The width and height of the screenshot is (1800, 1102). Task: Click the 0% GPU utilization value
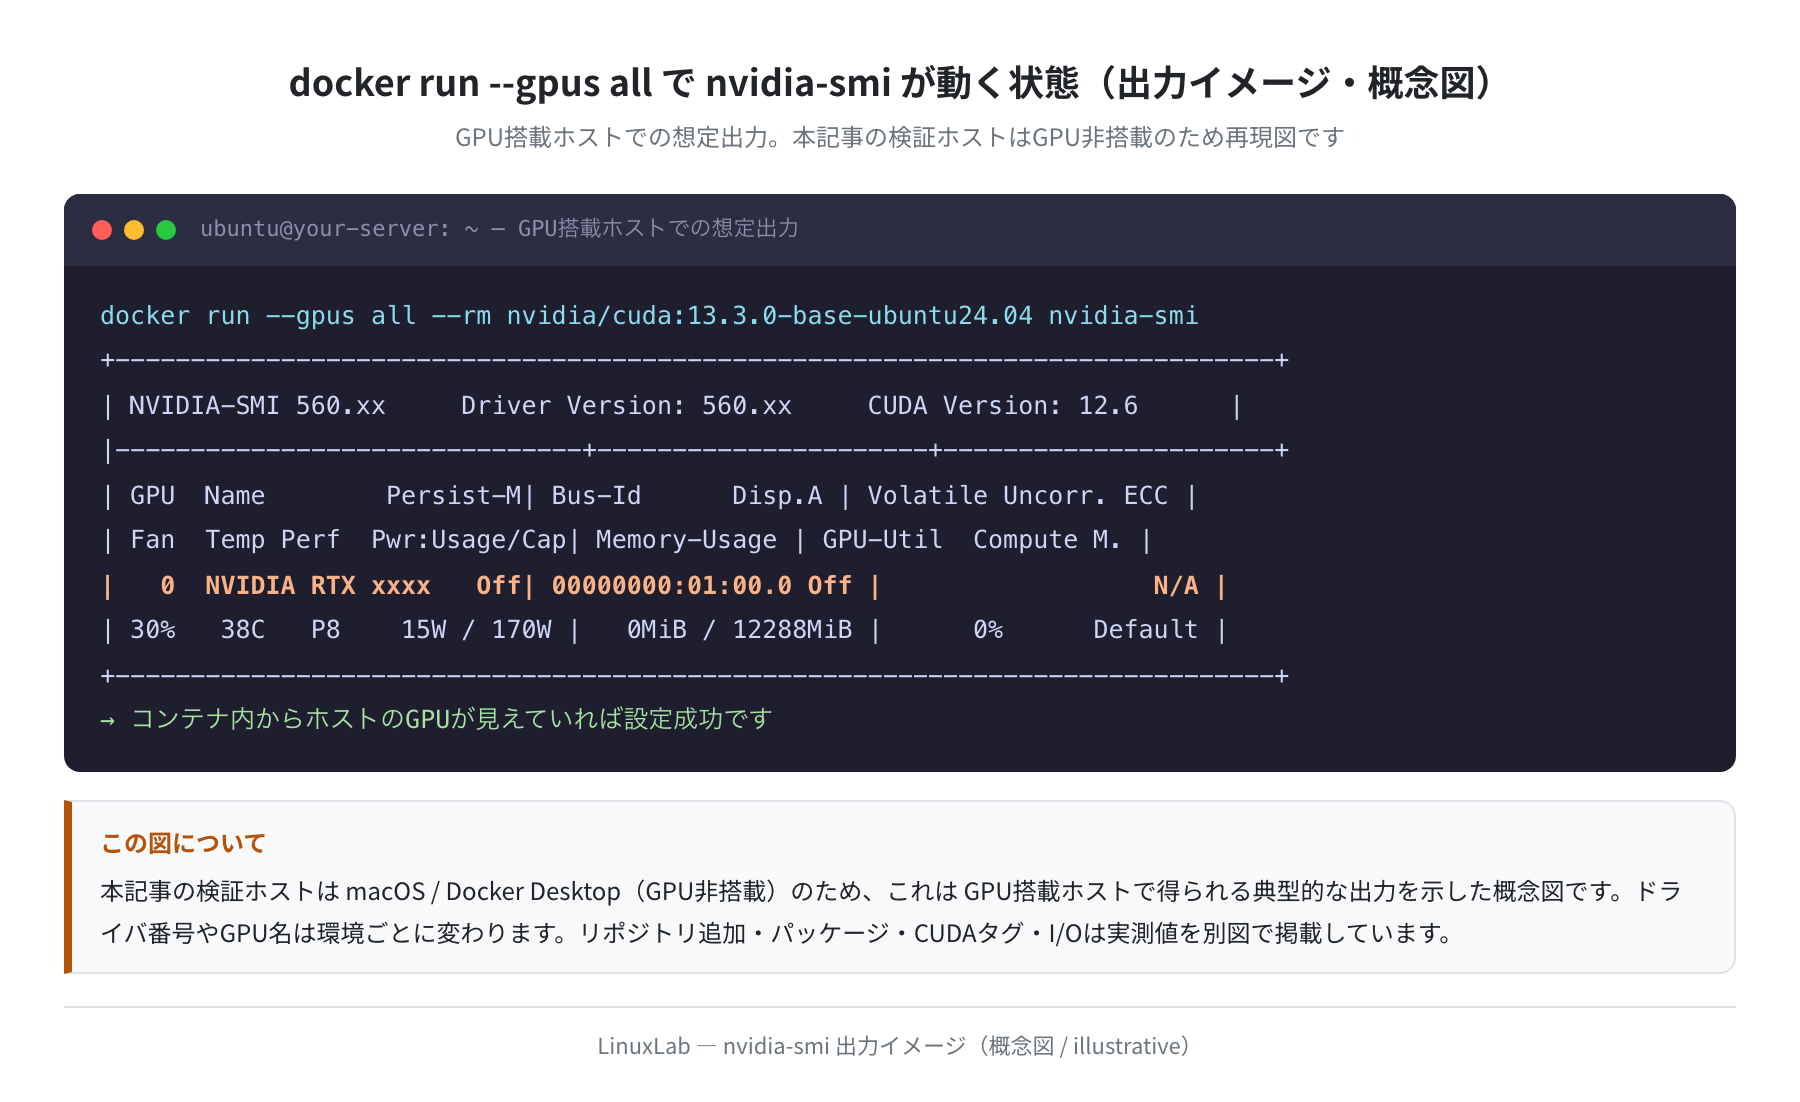988,630
